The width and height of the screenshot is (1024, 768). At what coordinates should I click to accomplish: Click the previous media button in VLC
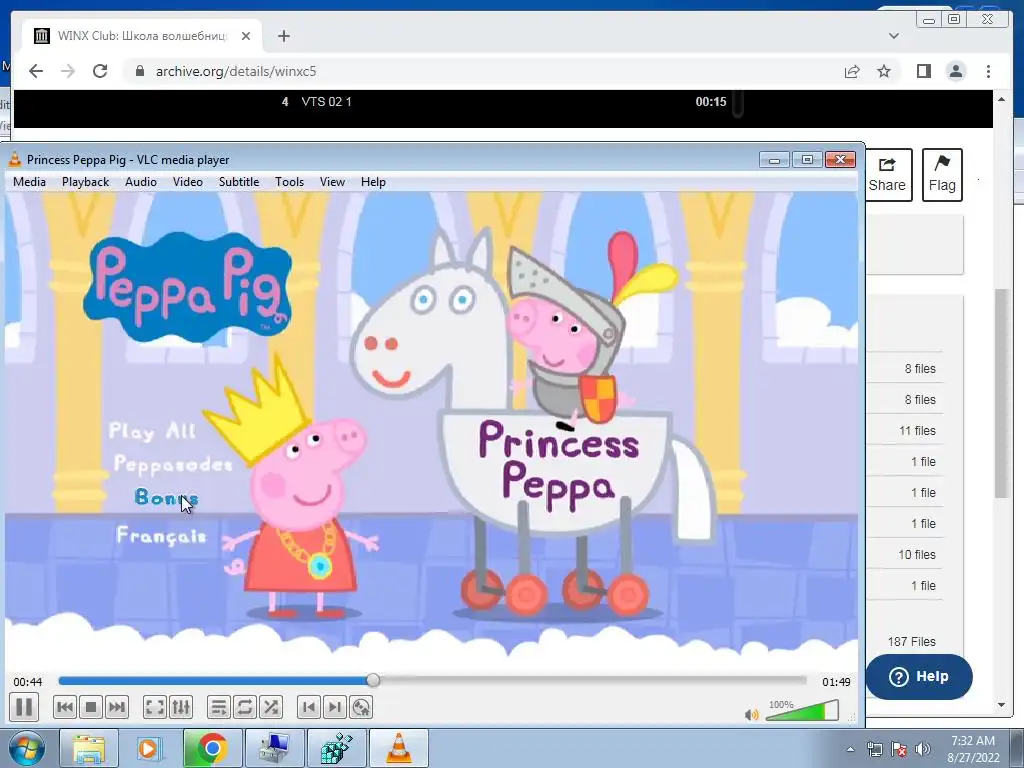pyautogui.click(x=65, y=707)
